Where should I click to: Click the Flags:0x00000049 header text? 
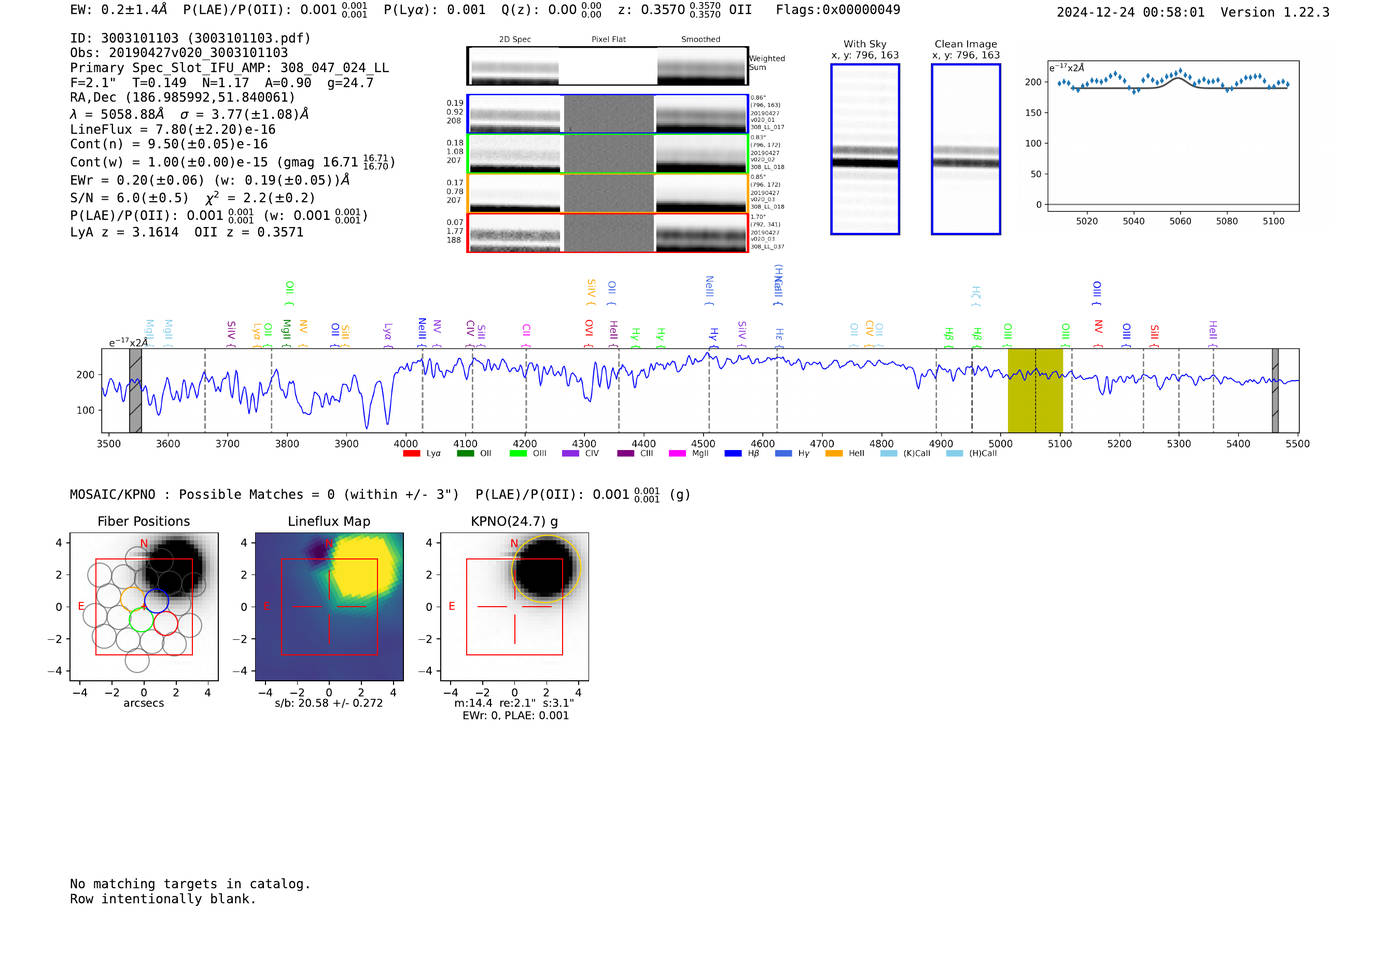point(838,10)
